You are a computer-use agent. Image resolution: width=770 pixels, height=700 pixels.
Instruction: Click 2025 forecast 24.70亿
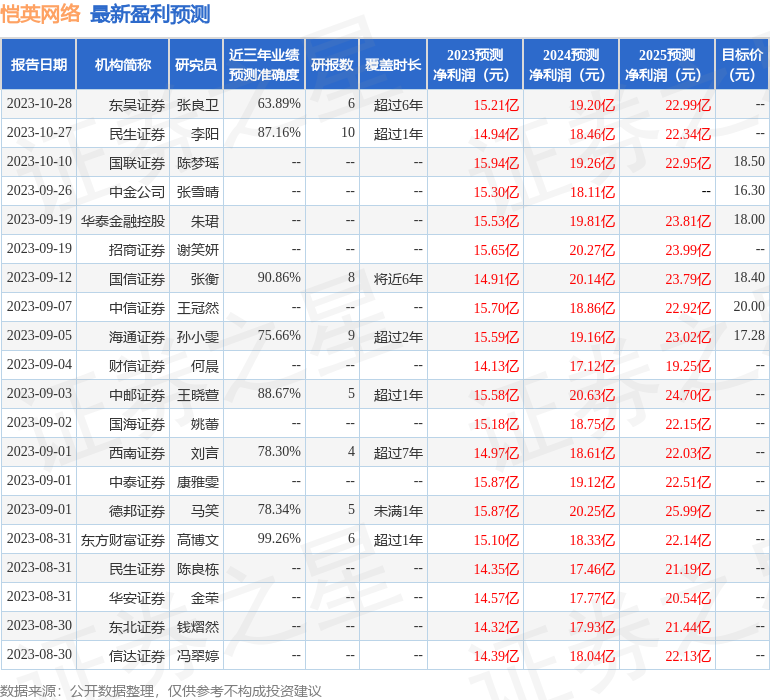pos(688,395)
